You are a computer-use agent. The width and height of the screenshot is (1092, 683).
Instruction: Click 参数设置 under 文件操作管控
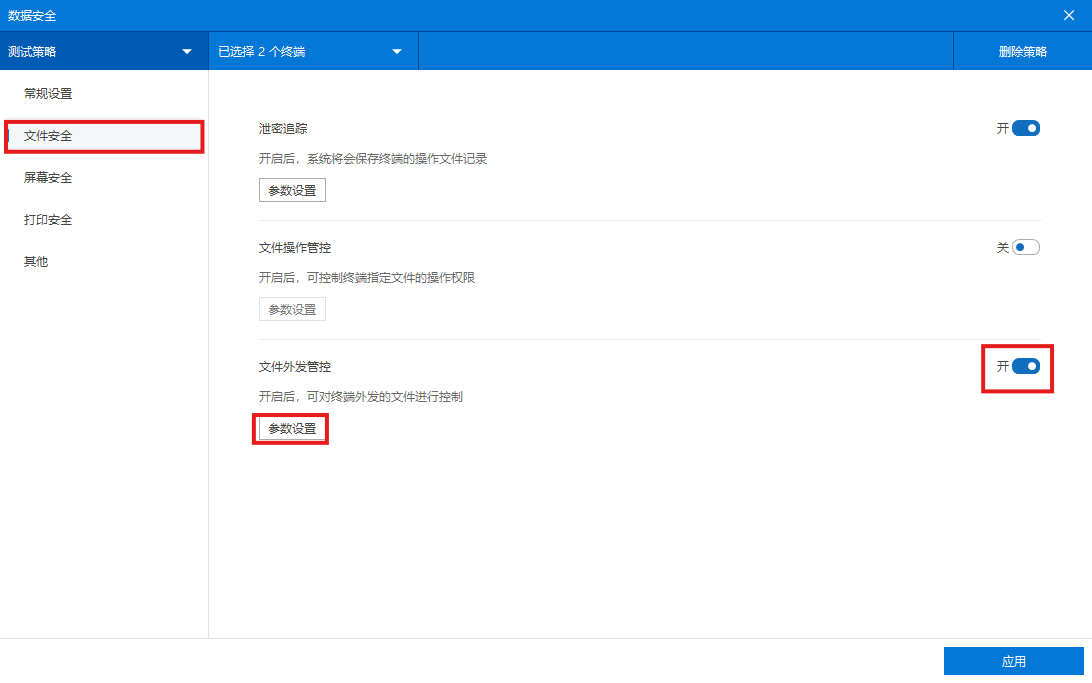click(x=292, y=309)
